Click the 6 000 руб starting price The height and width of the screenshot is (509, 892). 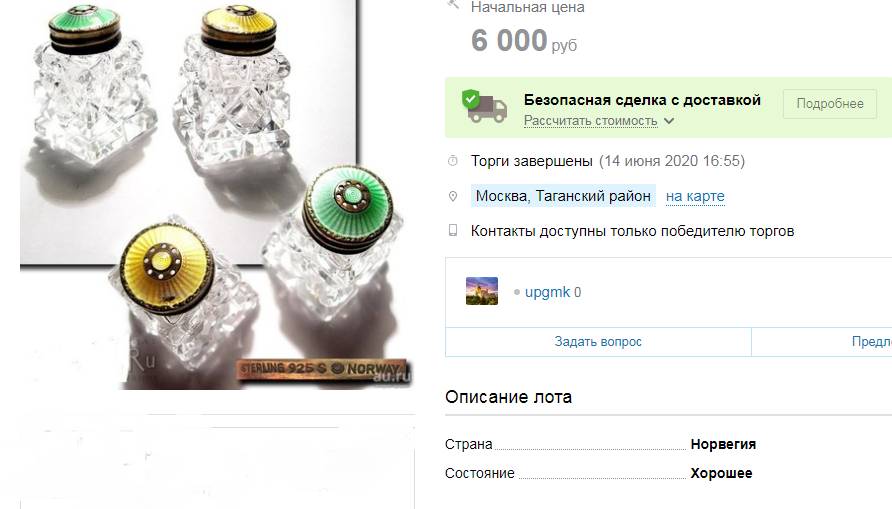point(524,41)
